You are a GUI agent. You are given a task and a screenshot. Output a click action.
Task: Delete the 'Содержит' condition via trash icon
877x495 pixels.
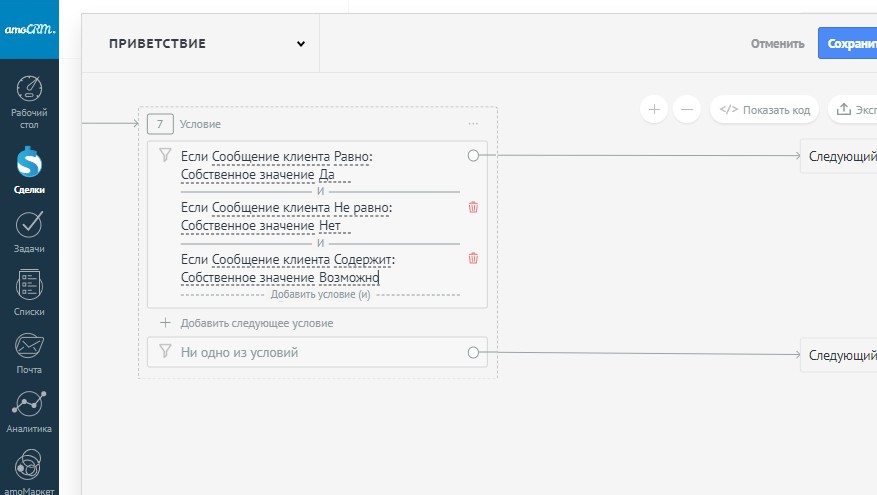[473, 258]
